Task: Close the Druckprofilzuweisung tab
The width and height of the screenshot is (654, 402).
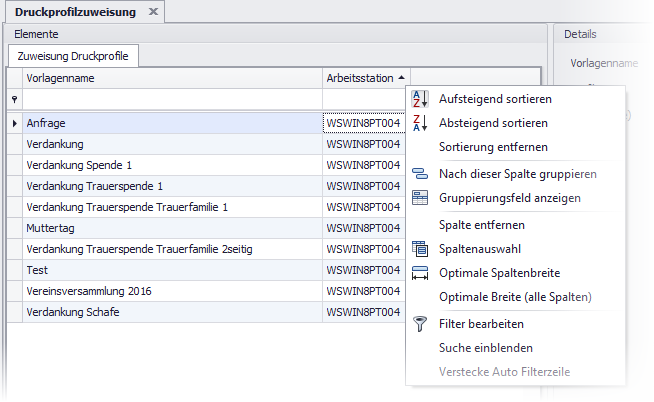Action: [153, 11]
